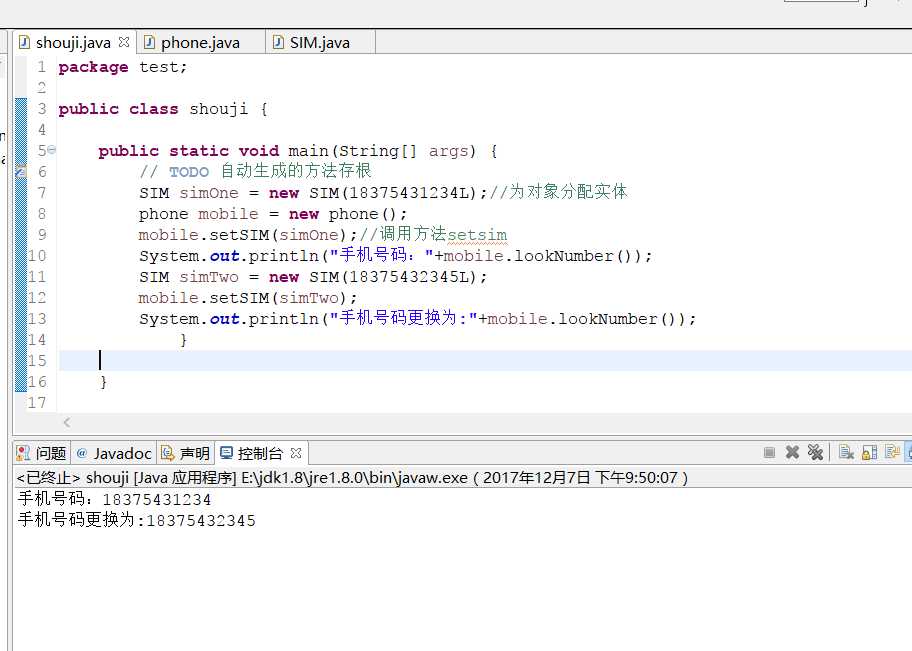
Task: Remove all terminated launches with double X
Action: (815, 453)
